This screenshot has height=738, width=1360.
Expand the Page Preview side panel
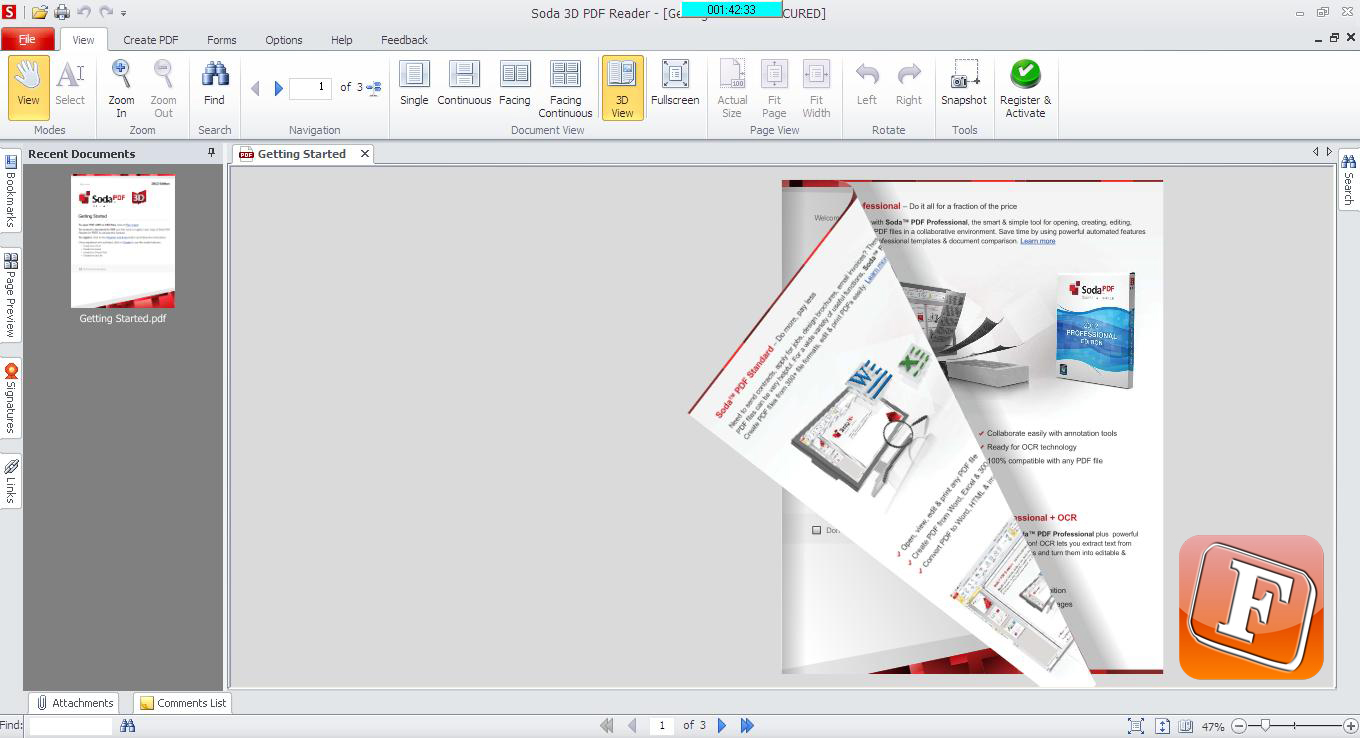11,294
